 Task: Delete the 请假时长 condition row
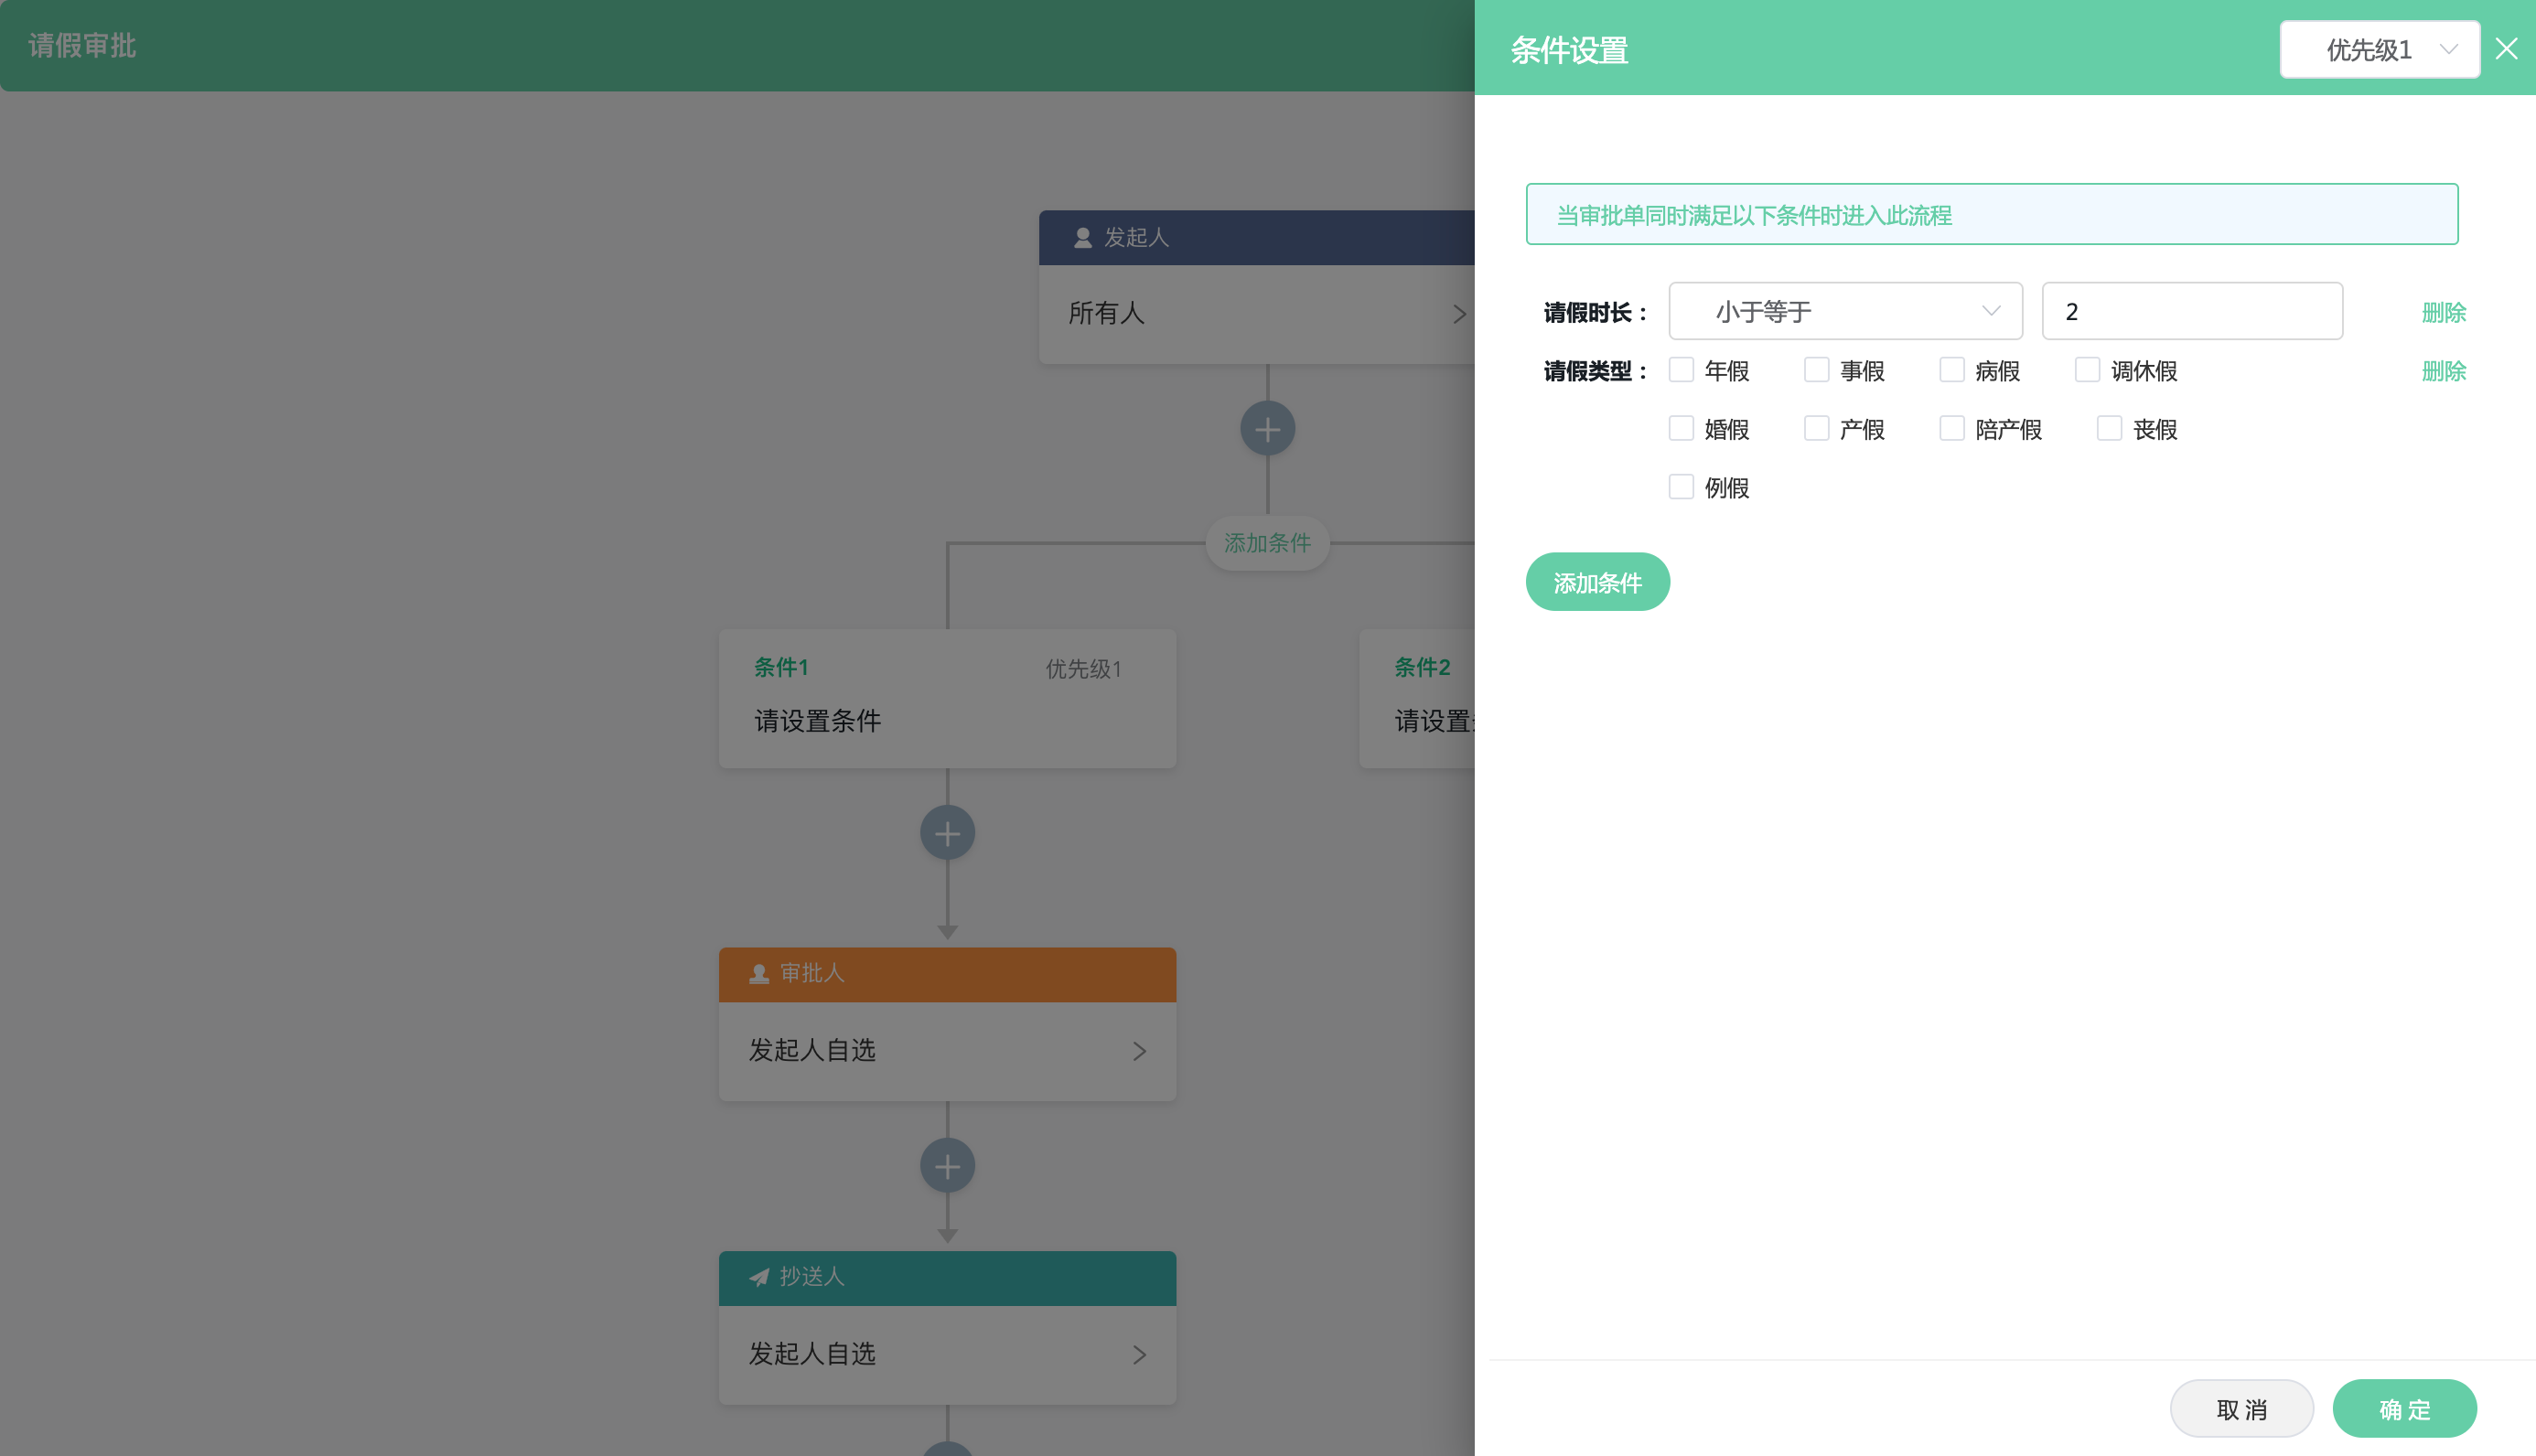(x=2443, y=313)
